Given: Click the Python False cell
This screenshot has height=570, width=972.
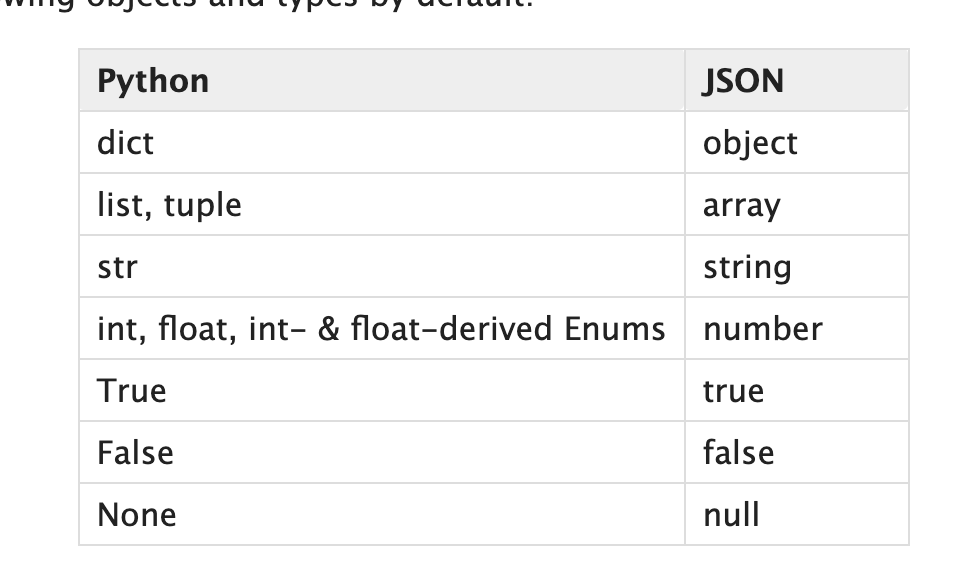Looking at the screenshot, I should tap(135, 452).
